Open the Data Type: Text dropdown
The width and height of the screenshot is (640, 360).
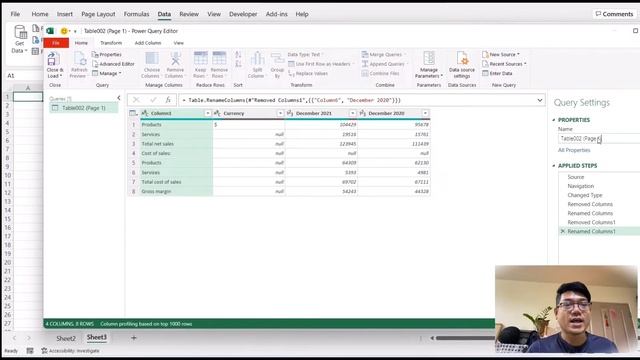tap(305, 54)
